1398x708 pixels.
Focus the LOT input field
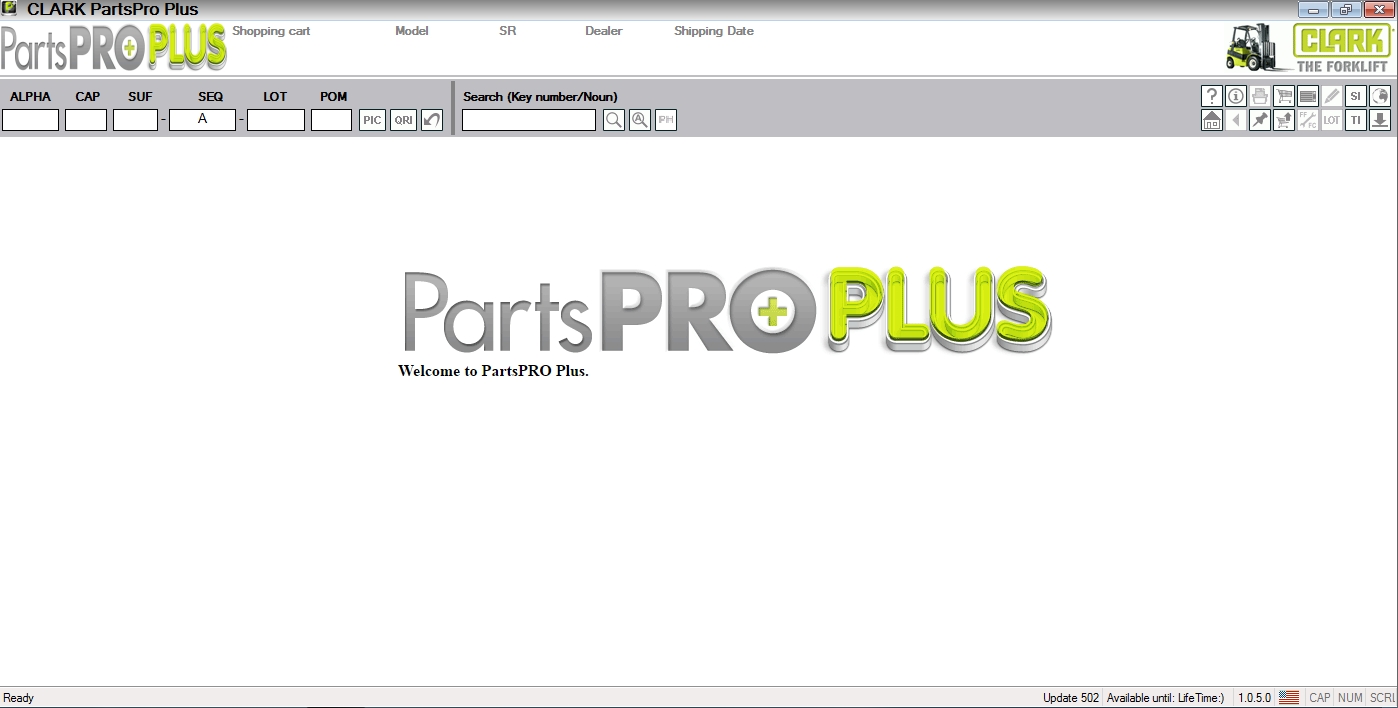pyautogui.click(x=276, y=120)
